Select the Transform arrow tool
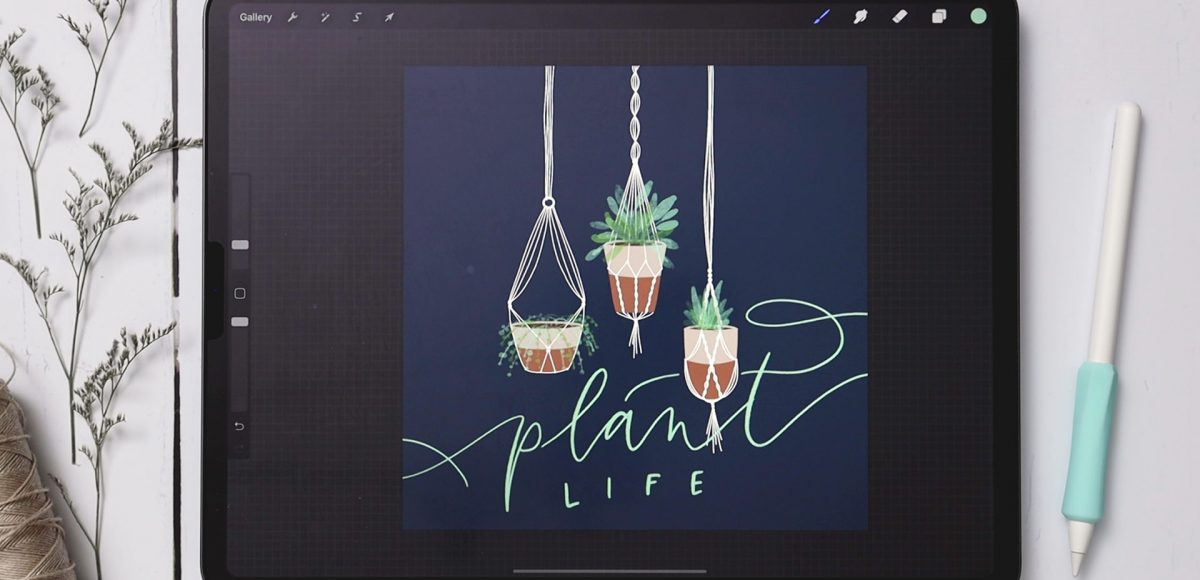 (x=388, y=16)
